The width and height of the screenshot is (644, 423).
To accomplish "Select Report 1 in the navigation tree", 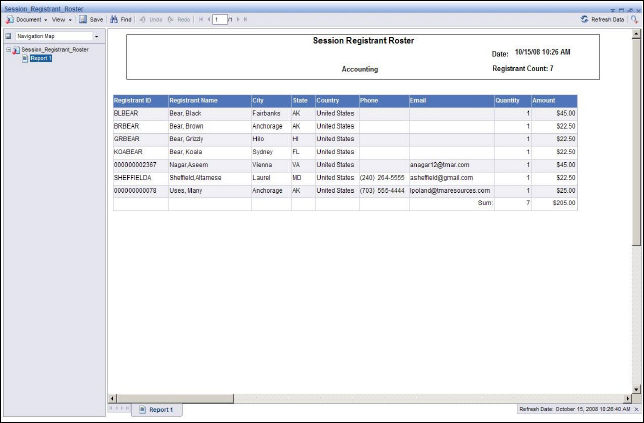I will click(40, 58).
